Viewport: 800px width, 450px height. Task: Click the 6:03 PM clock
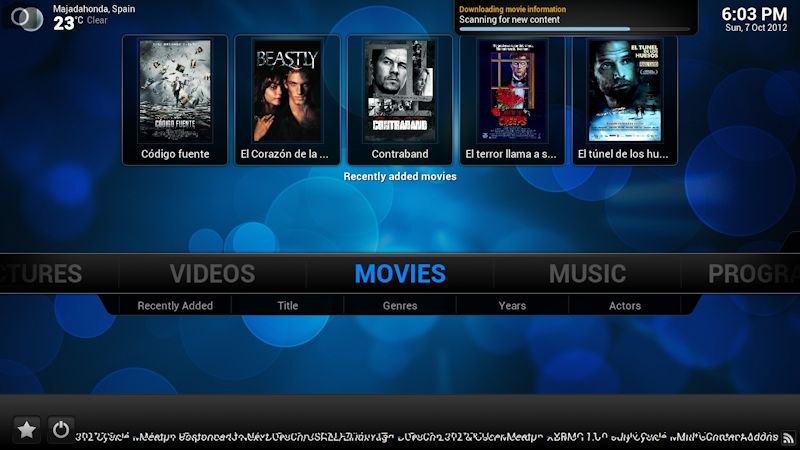click(x=754, y=14)
